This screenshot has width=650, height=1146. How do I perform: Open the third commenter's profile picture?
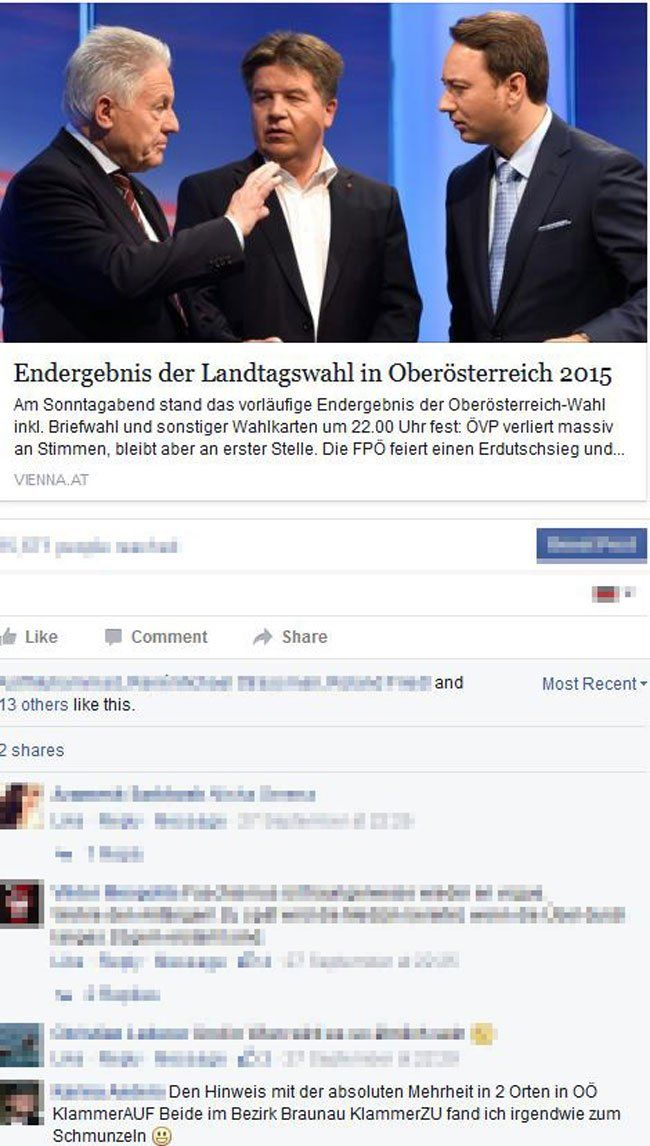pyautogui.click(x=21, y=1044)
